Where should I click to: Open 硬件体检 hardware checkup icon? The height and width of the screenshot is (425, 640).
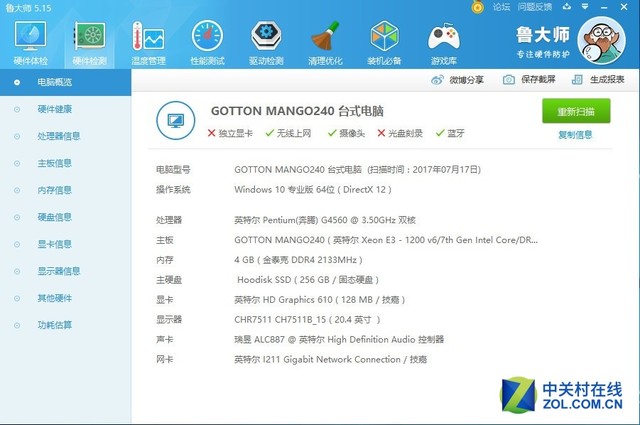point(31,43)
